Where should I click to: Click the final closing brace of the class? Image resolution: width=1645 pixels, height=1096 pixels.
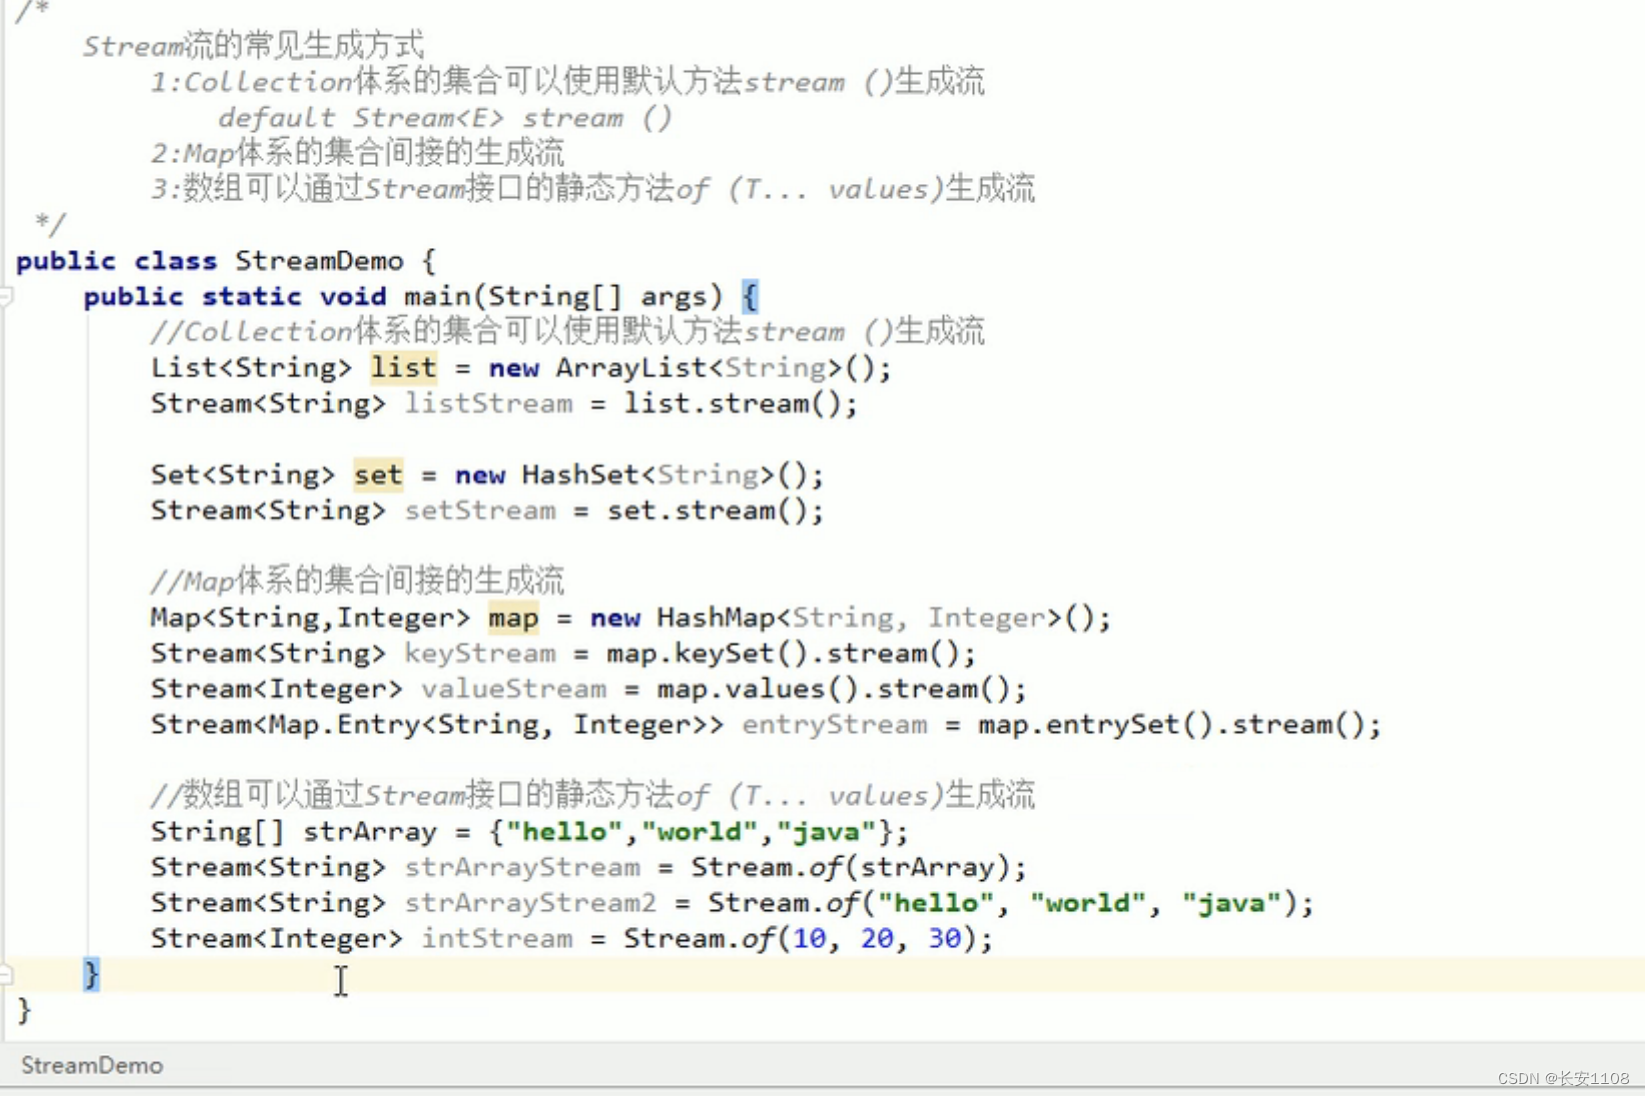[24, 1011]
